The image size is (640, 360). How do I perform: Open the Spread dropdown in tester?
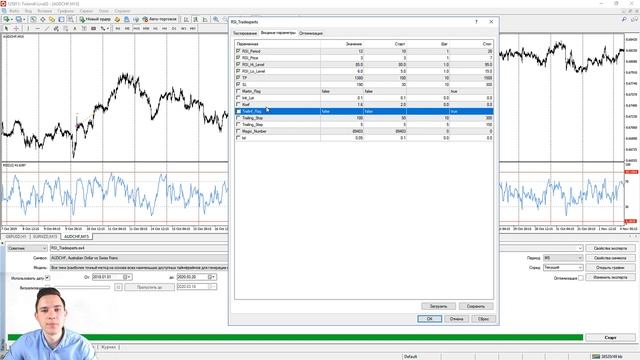tap(563, 267)
